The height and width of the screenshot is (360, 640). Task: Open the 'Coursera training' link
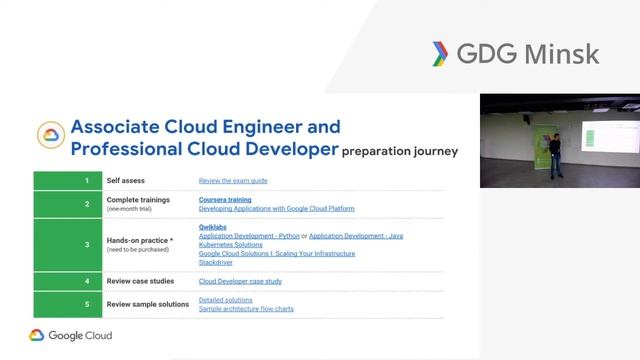[225, 200]
